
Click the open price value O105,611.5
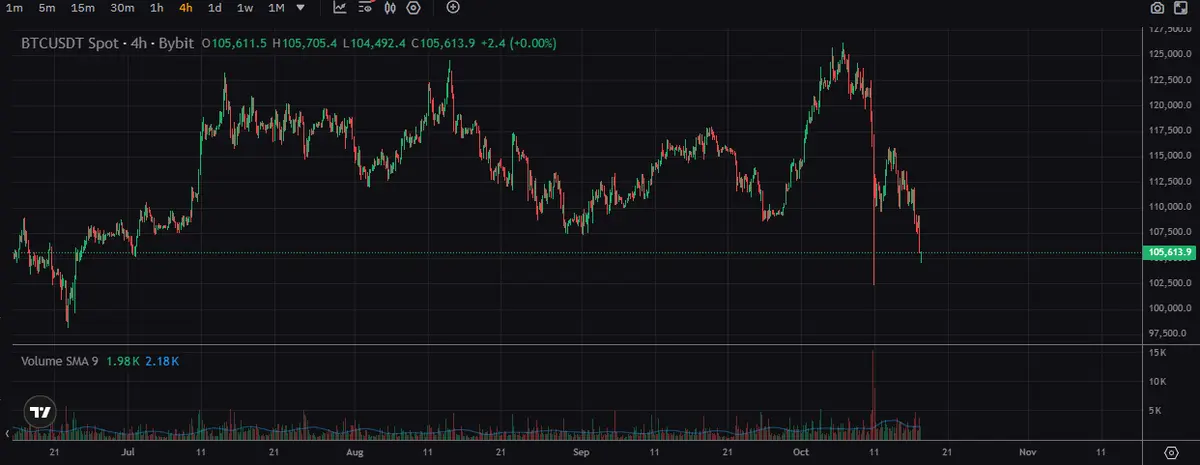coord(236,44)
